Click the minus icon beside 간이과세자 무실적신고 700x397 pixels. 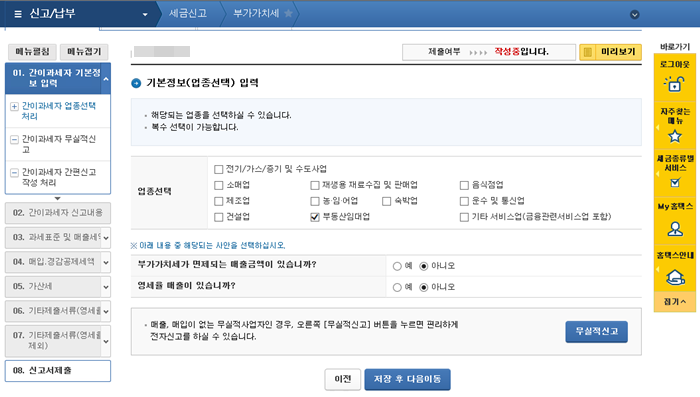point(14,140)
